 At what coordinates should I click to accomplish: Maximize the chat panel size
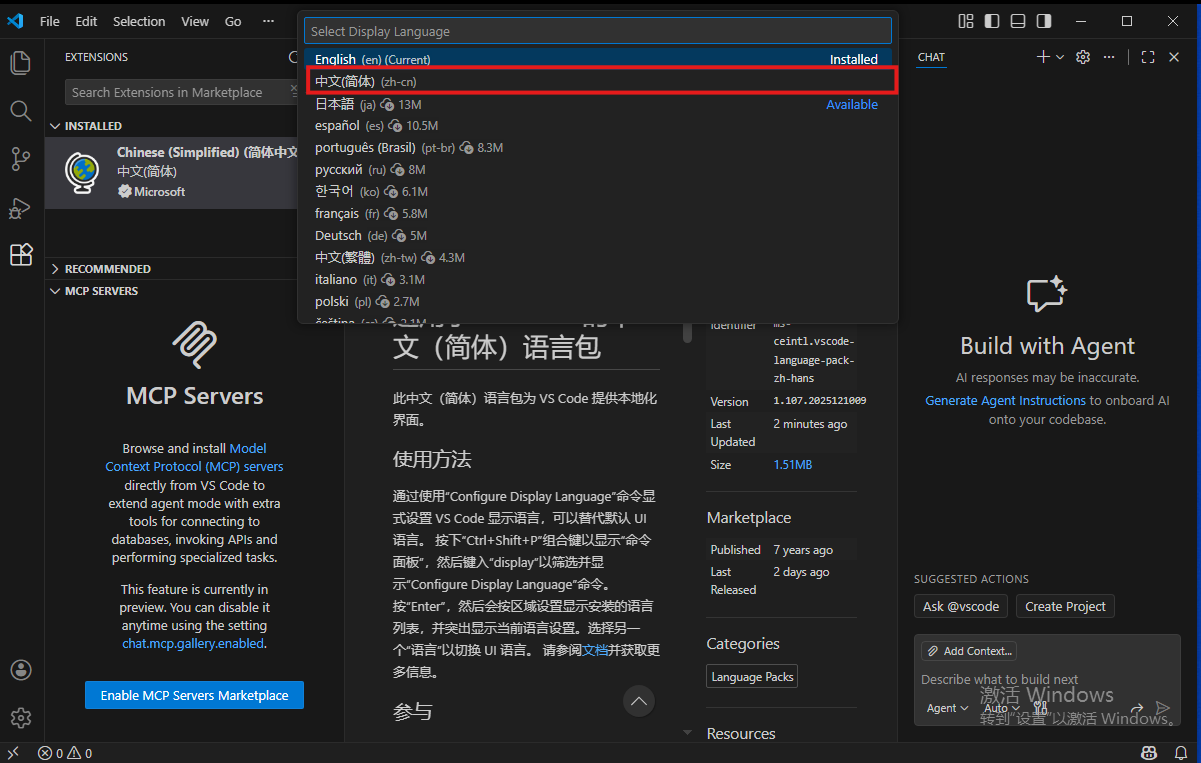click(x=1148, y=57)
